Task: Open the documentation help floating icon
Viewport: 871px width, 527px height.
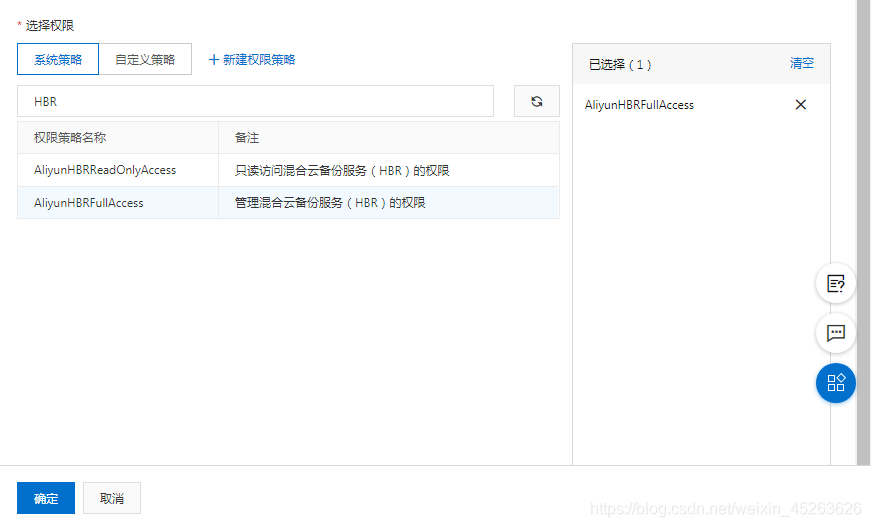Action: click(835, 283)
